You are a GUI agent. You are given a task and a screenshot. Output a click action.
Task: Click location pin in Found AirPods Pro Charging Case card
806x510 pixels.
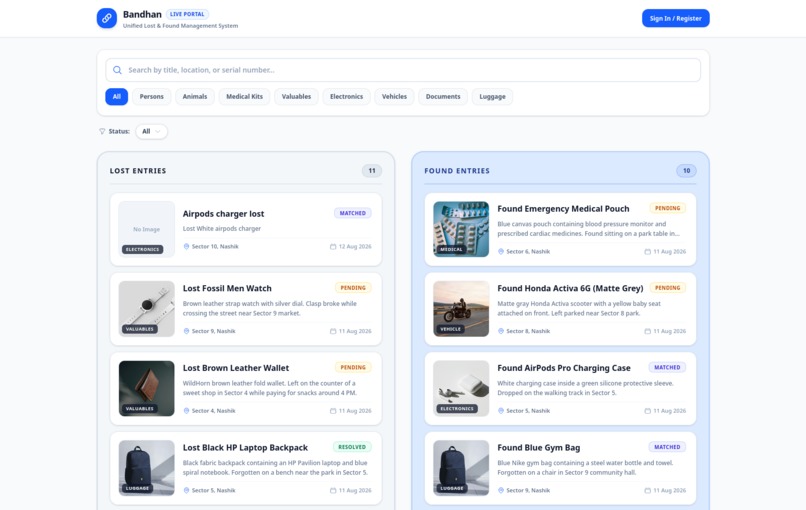(x=501, y=411)
